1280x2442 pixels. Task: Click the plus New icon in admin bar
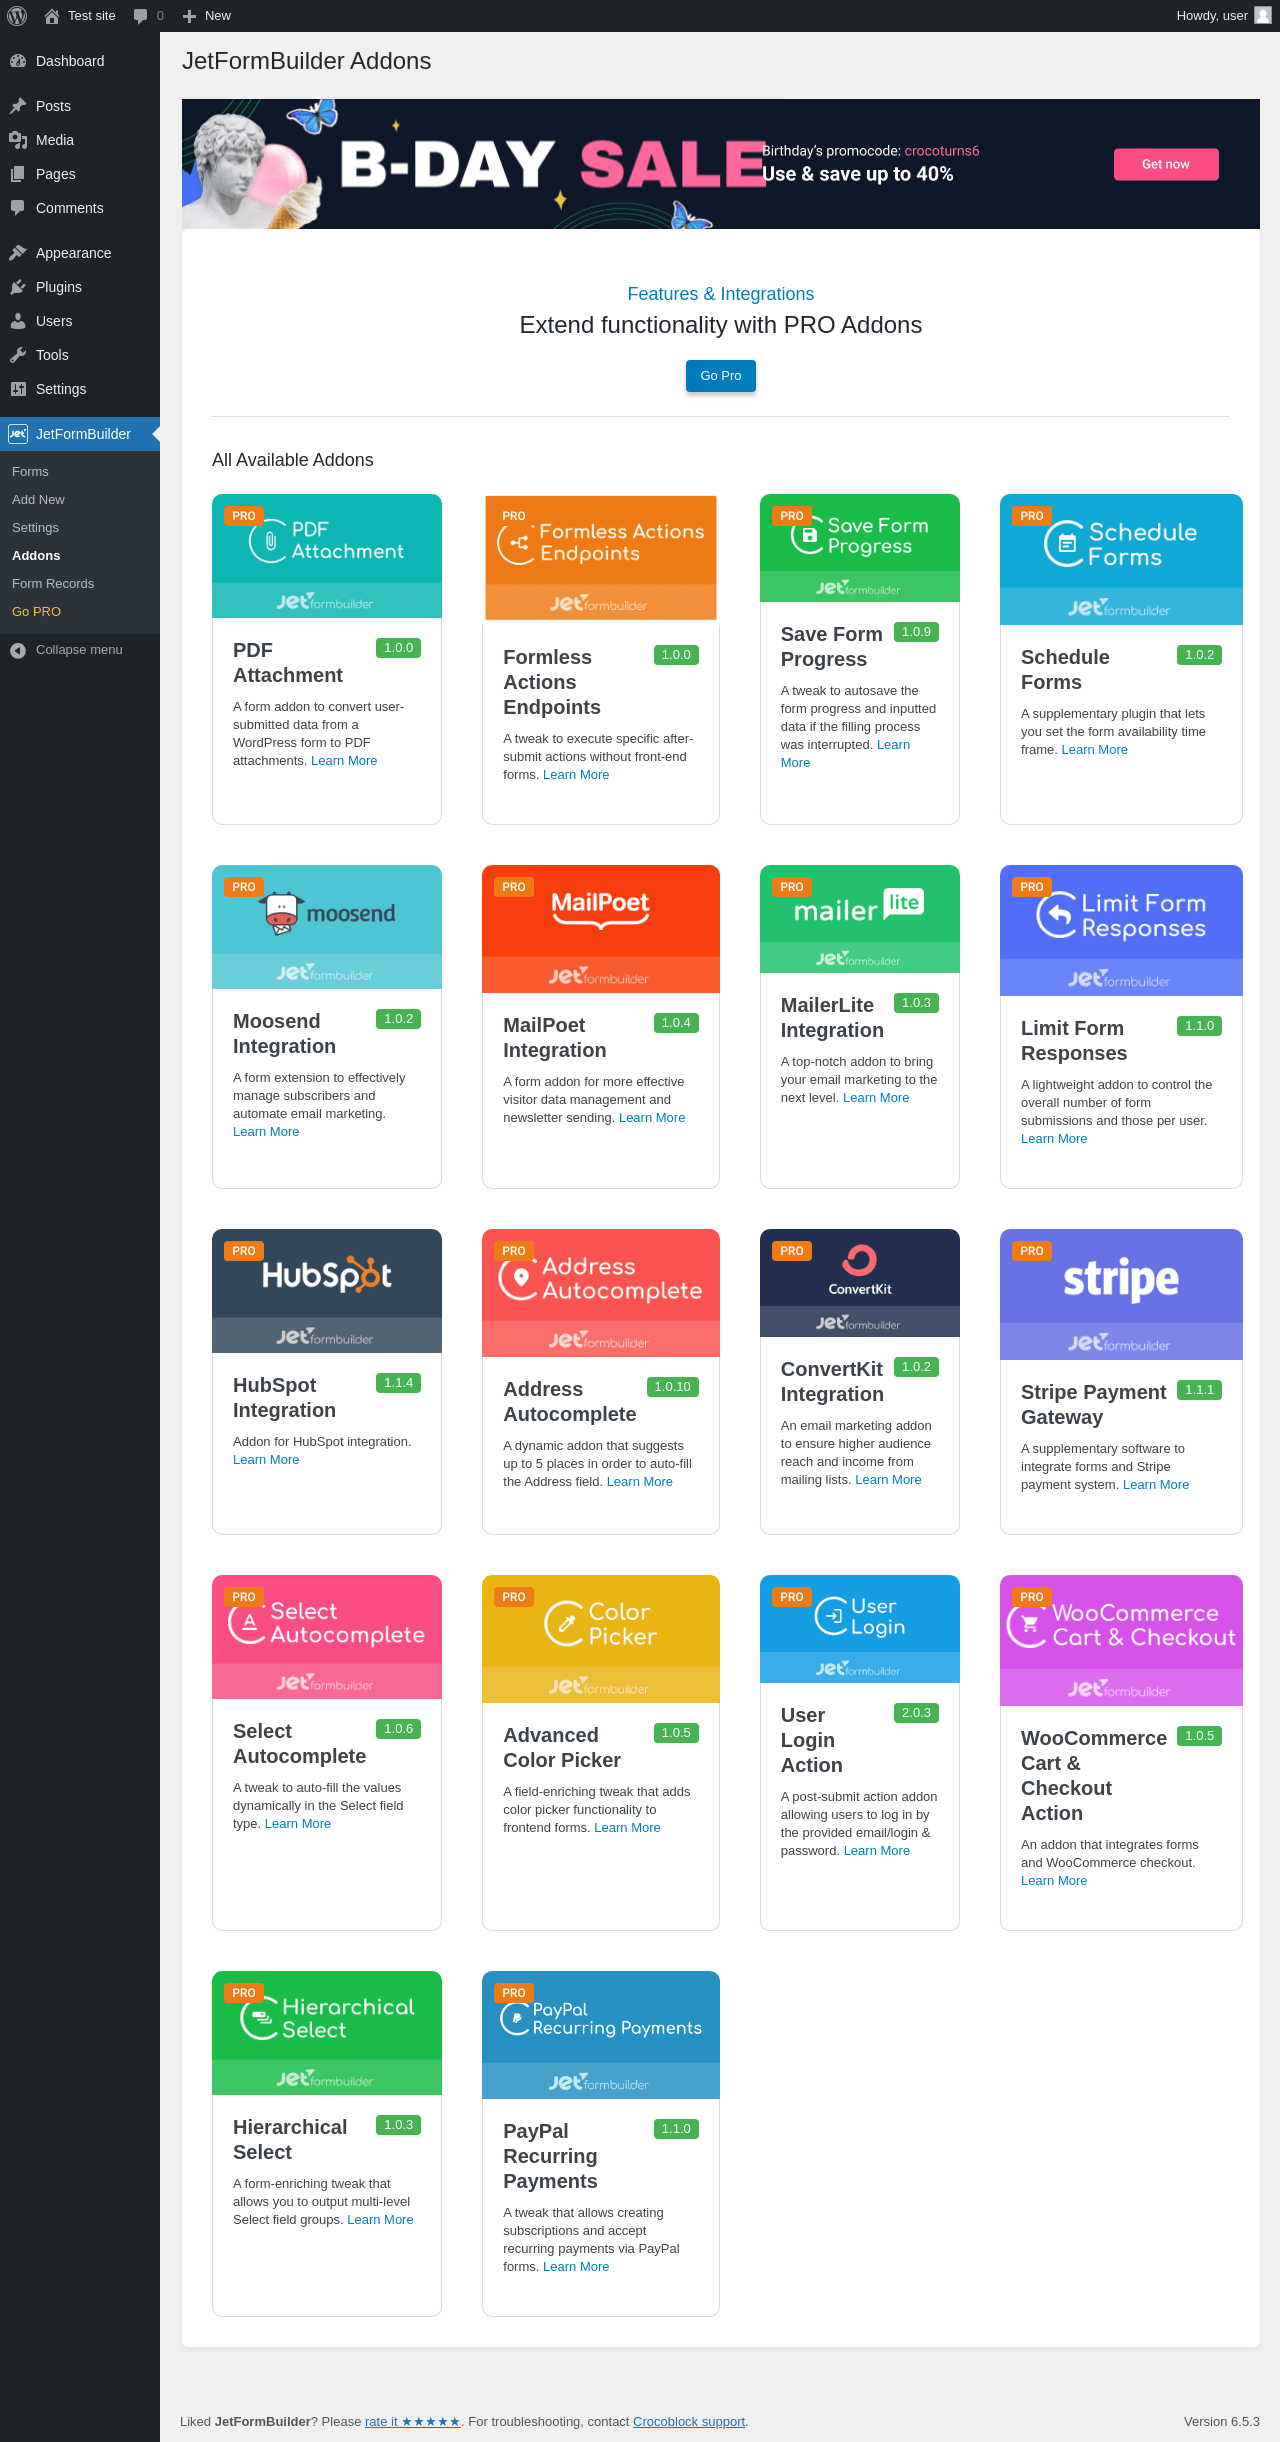pyautogui.click(x=189, y=16)
